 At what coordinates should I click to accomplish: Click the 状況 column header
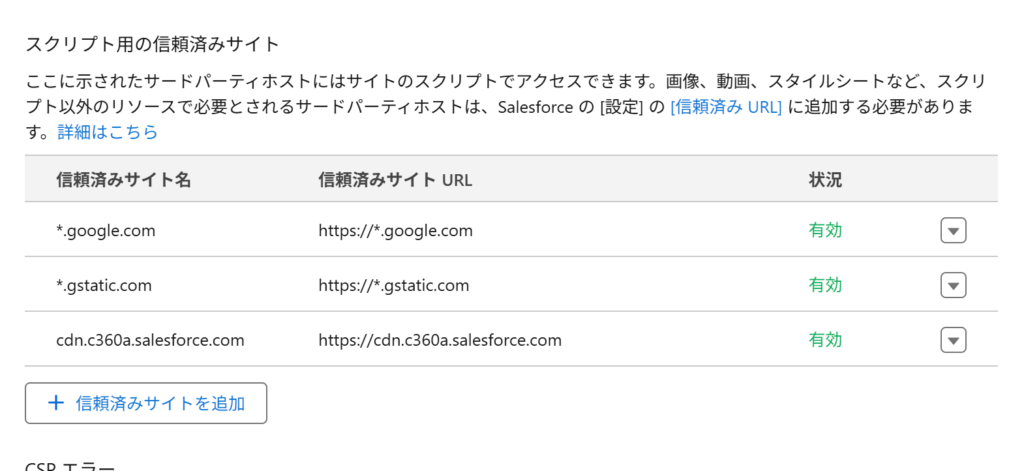pyautogui.click(x=825, y=180)
